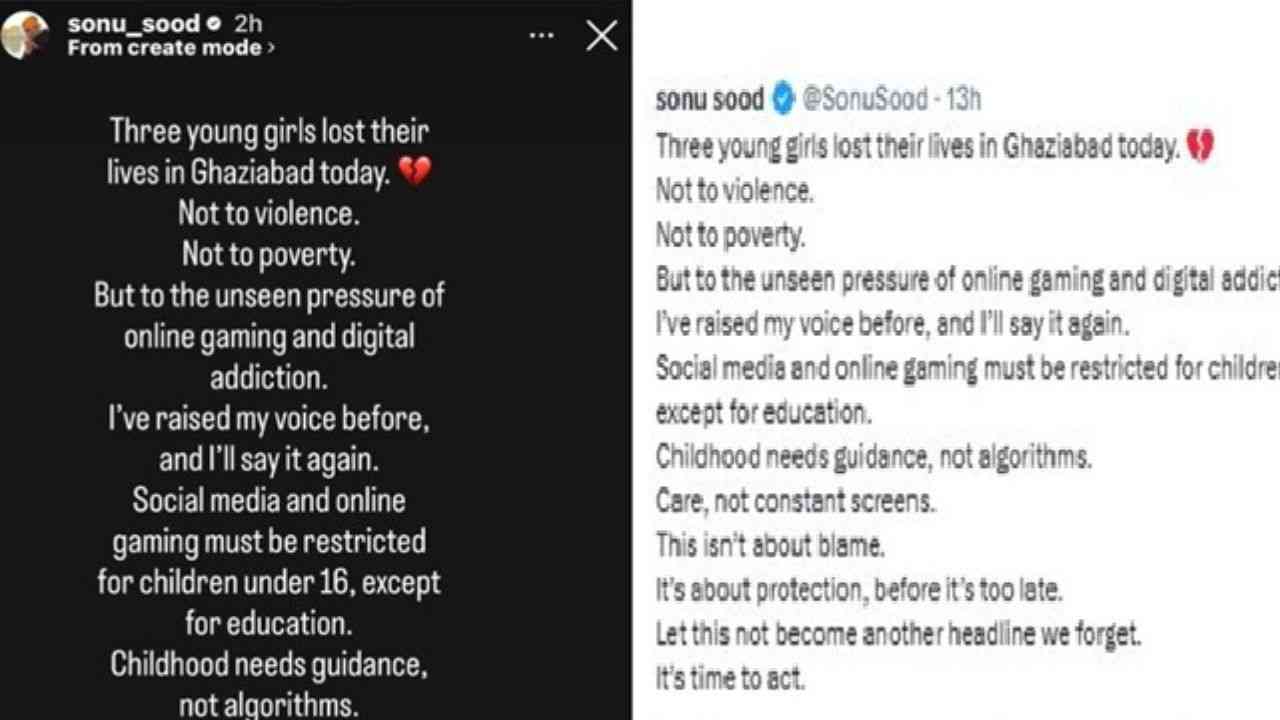The image size is (1280, 720).
Task: Click tweet line "Let this not become another headline"
Action: (898, 634)
